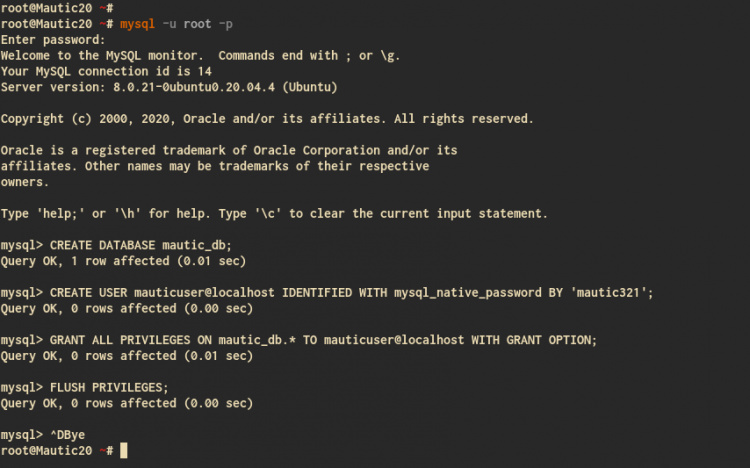This screenshot has width=750, height=468.
Task: Click the 'GRANT ALL PRIVILEGES' statement
Action: pyautogui.click(x=122, y=340)
